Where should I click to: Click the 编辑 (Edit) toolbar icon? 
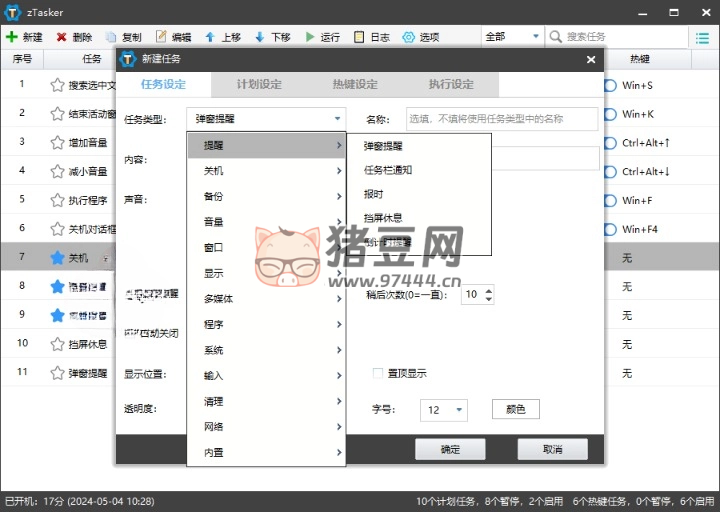point(161,37)
